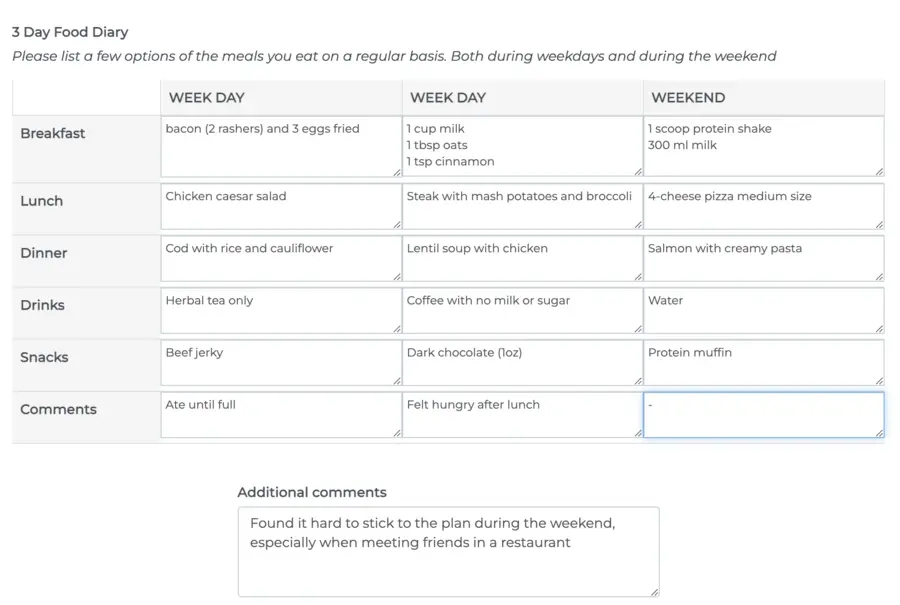Click the Felt hungry after lunch field

point(522,415)
